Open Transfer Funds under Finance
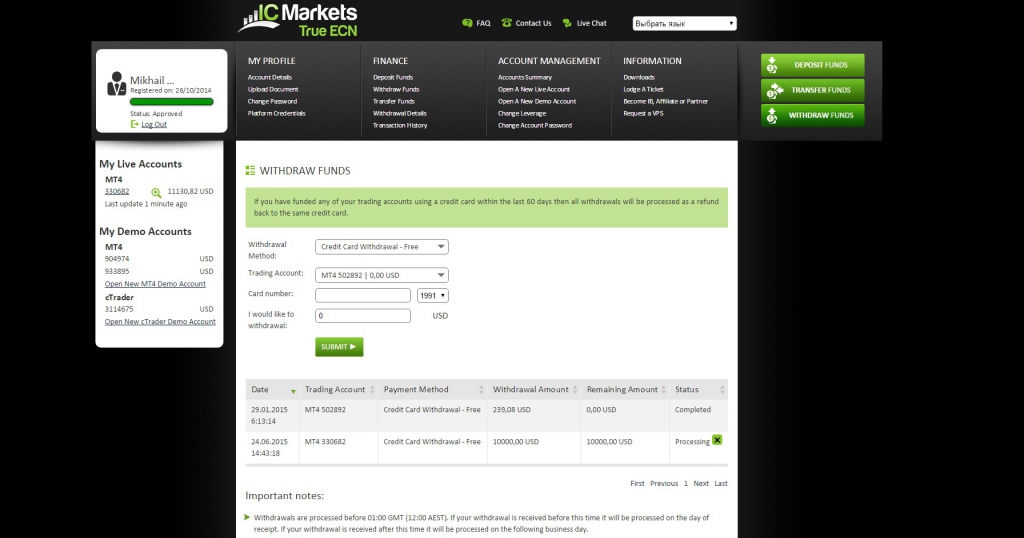The width and height of the screenshot is (1024, 538). click(394, 101)
